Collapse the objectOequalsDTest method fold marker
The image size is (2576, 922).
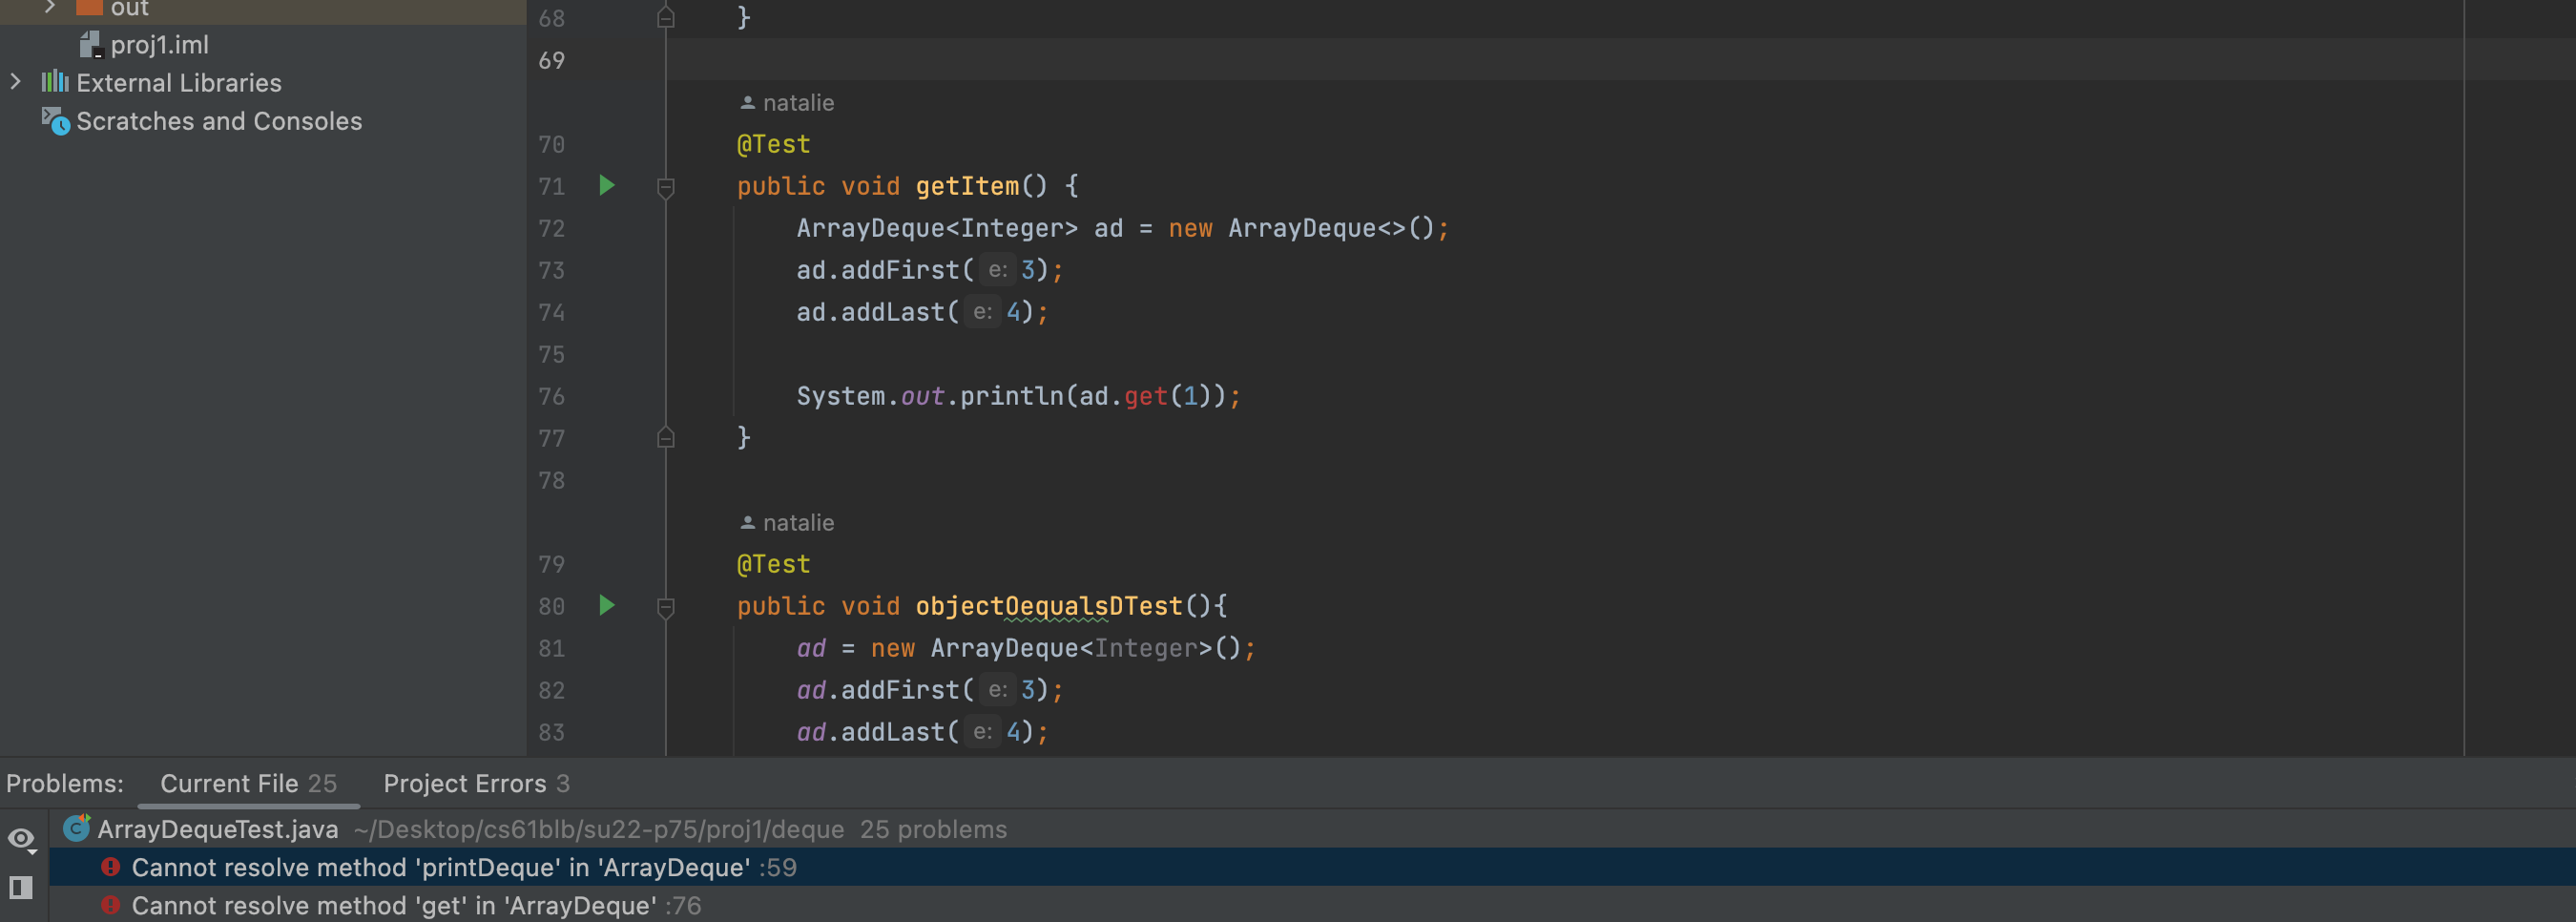(666, 607)
